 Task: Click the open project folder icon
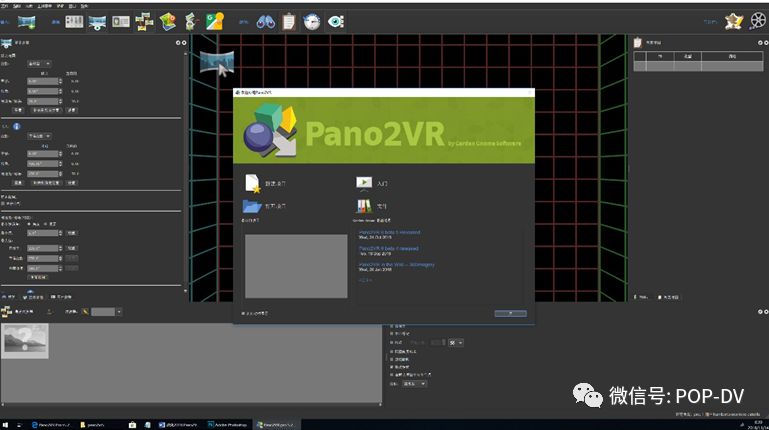pos(252,206)
